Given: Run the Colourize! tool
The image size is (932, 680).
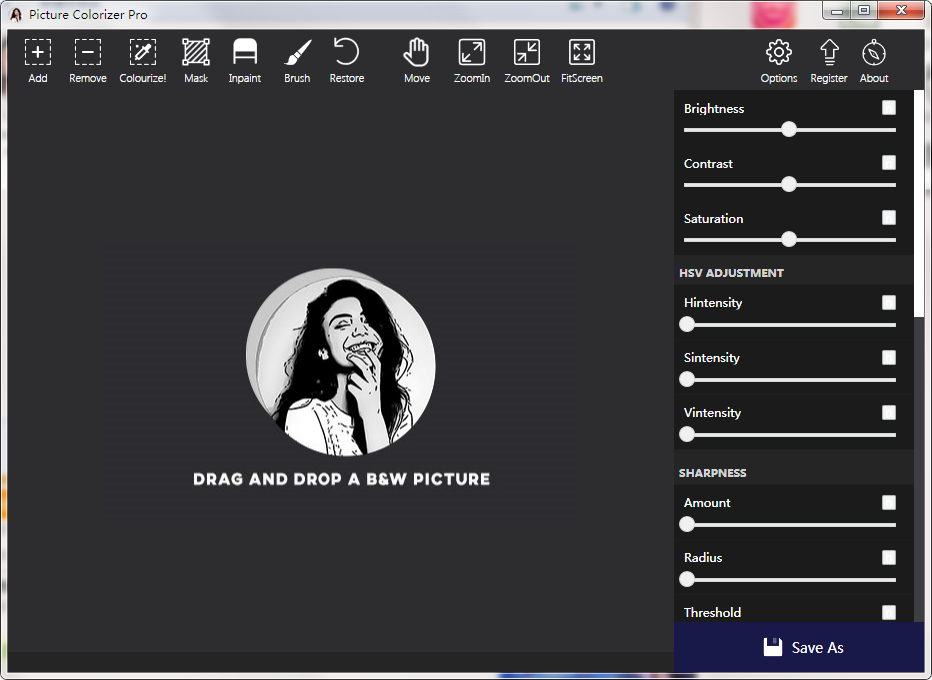Looking at the screenshot, I should [x=143, y=53].
